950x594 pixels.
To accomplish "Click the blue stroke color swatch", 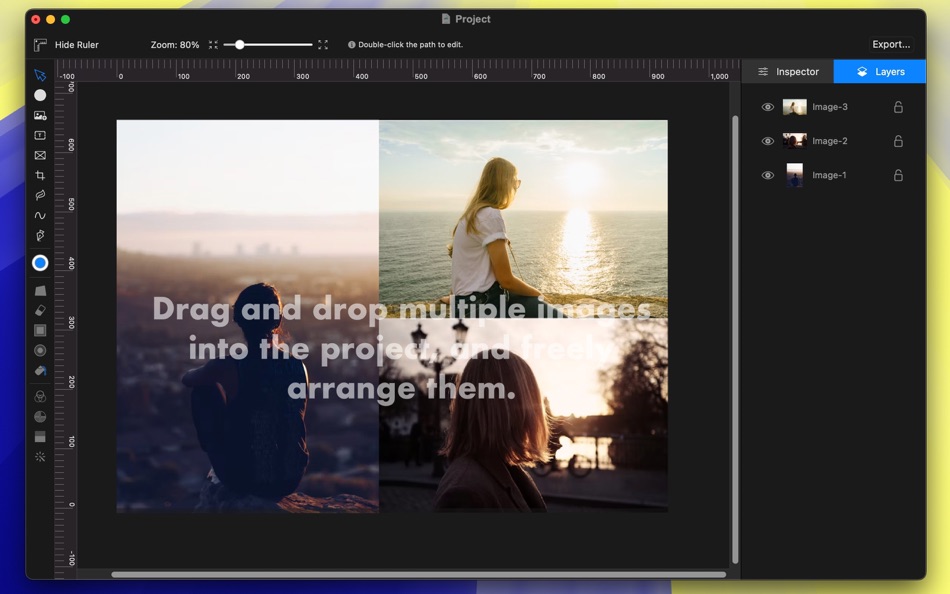I will (x=40, y=263).
